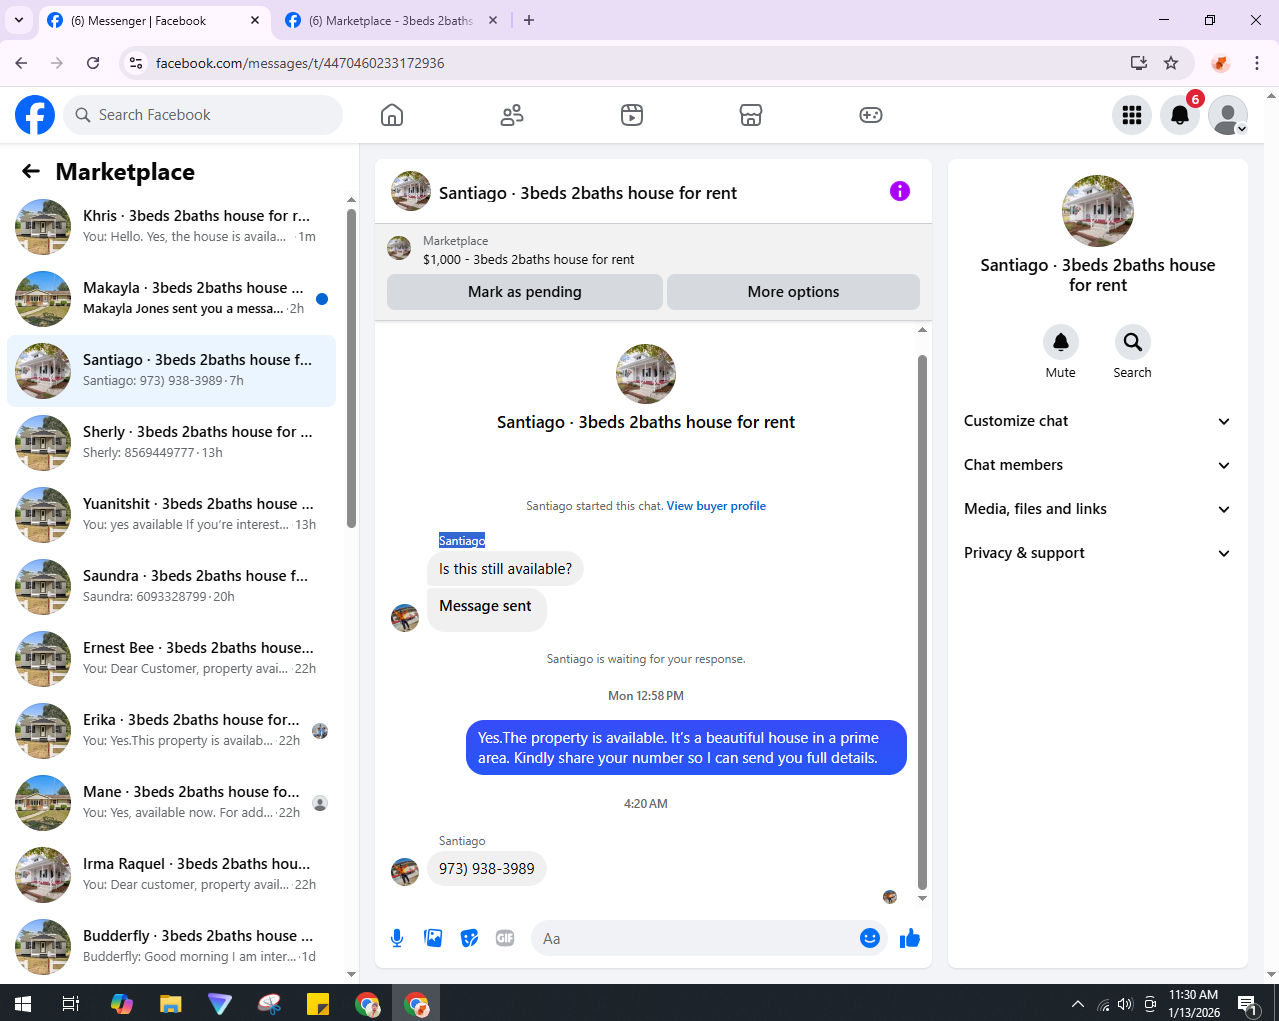Open emoji picker in message box

point(870,938)
